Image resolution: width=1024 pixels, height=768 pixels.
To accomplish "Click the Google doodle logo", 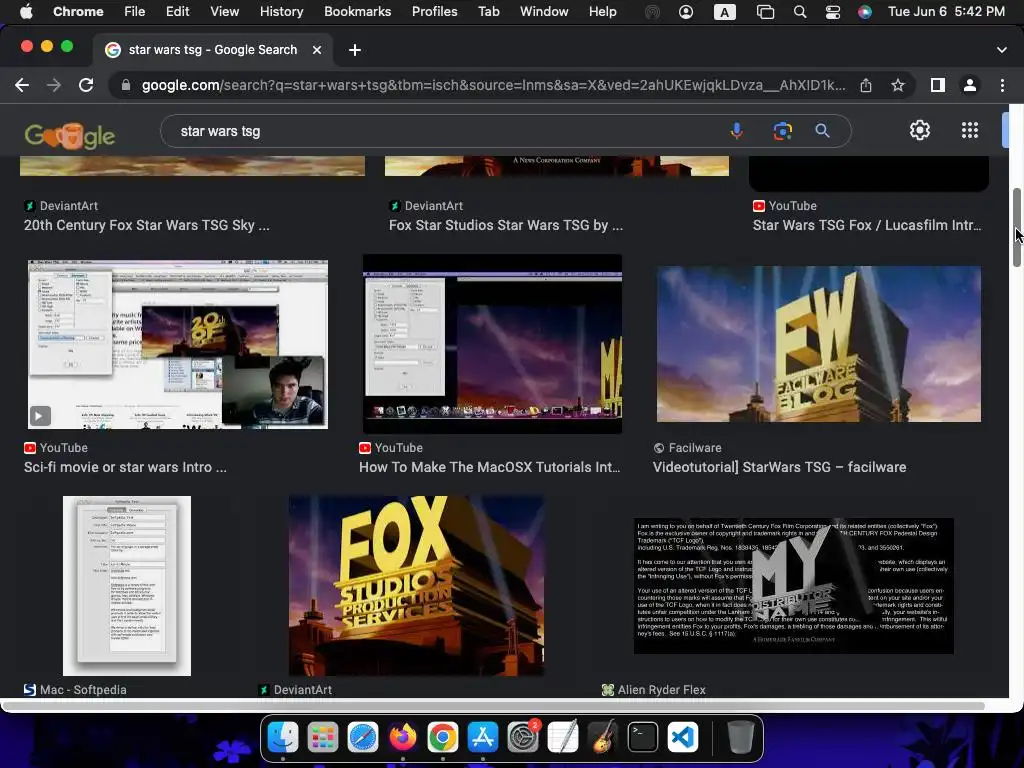I will pyautogui.click(x=70, y=136).
